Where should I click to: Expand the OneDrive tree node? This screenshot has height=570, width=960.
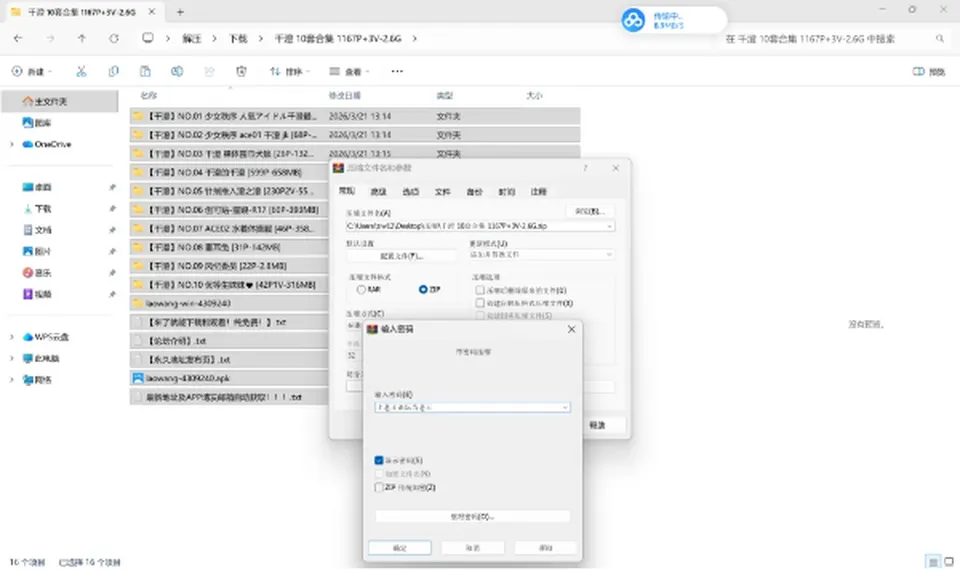(12, 144)
